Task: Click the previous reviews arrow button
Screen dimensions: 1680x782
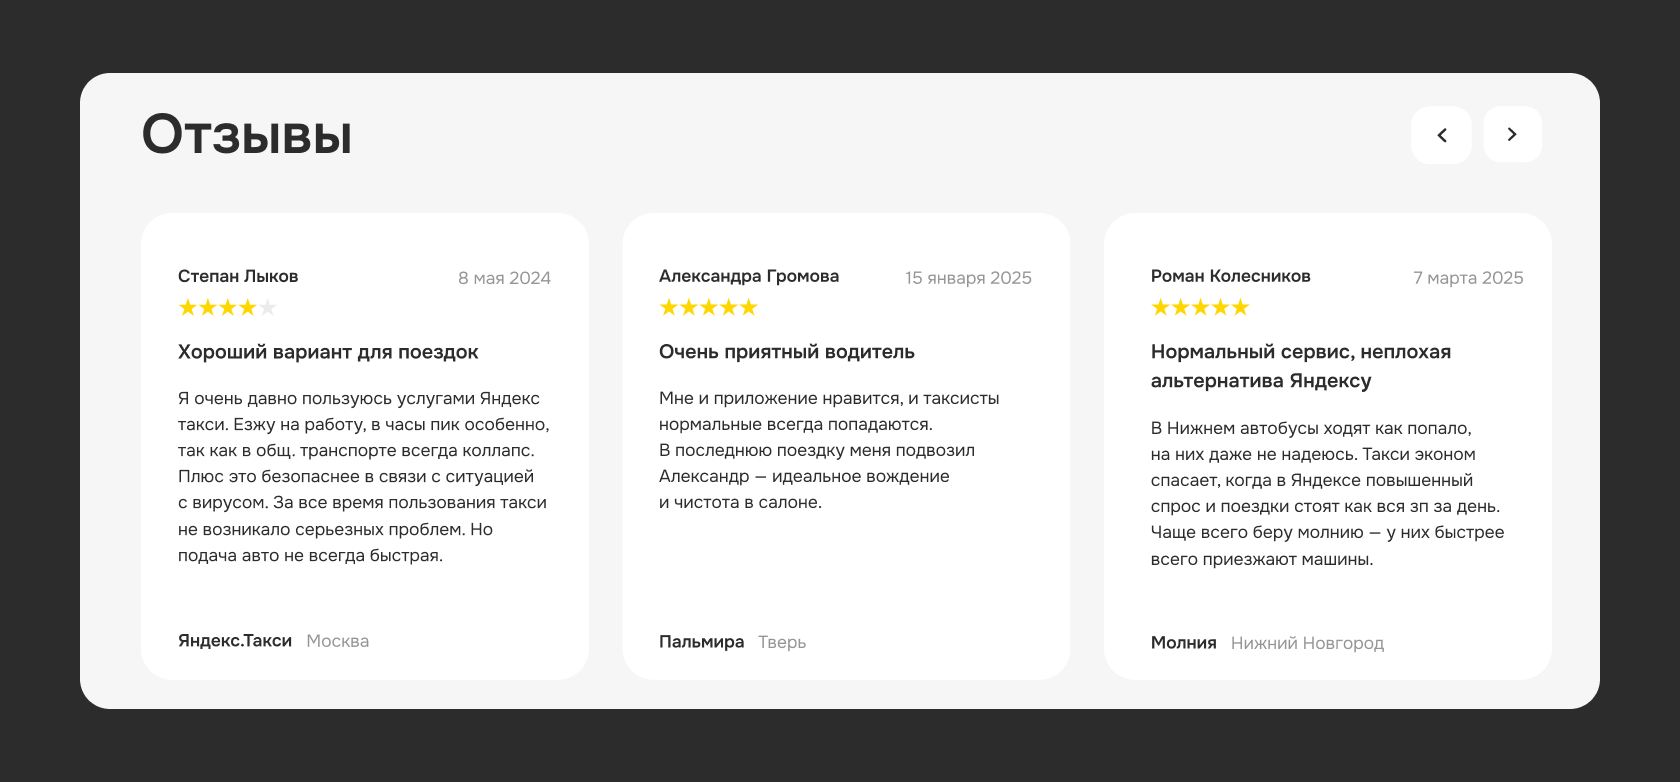Action: (1441, 135)
